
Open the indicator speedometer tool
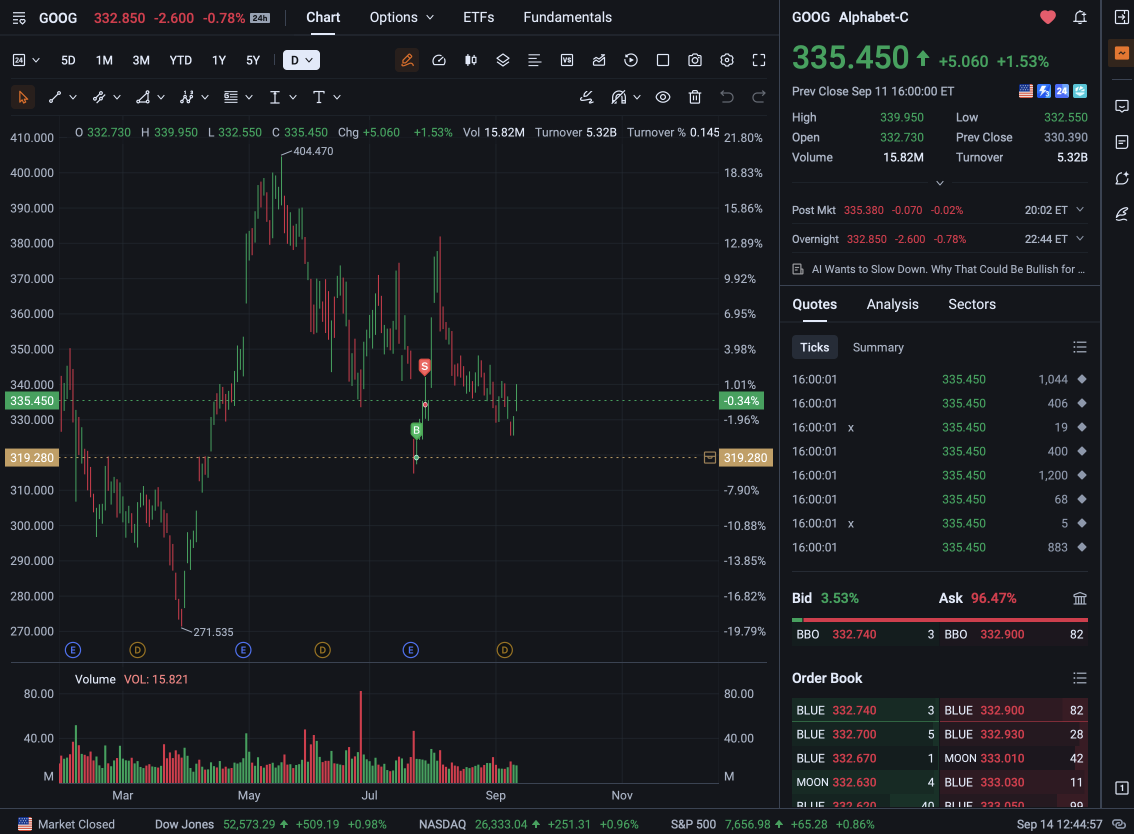439,60
